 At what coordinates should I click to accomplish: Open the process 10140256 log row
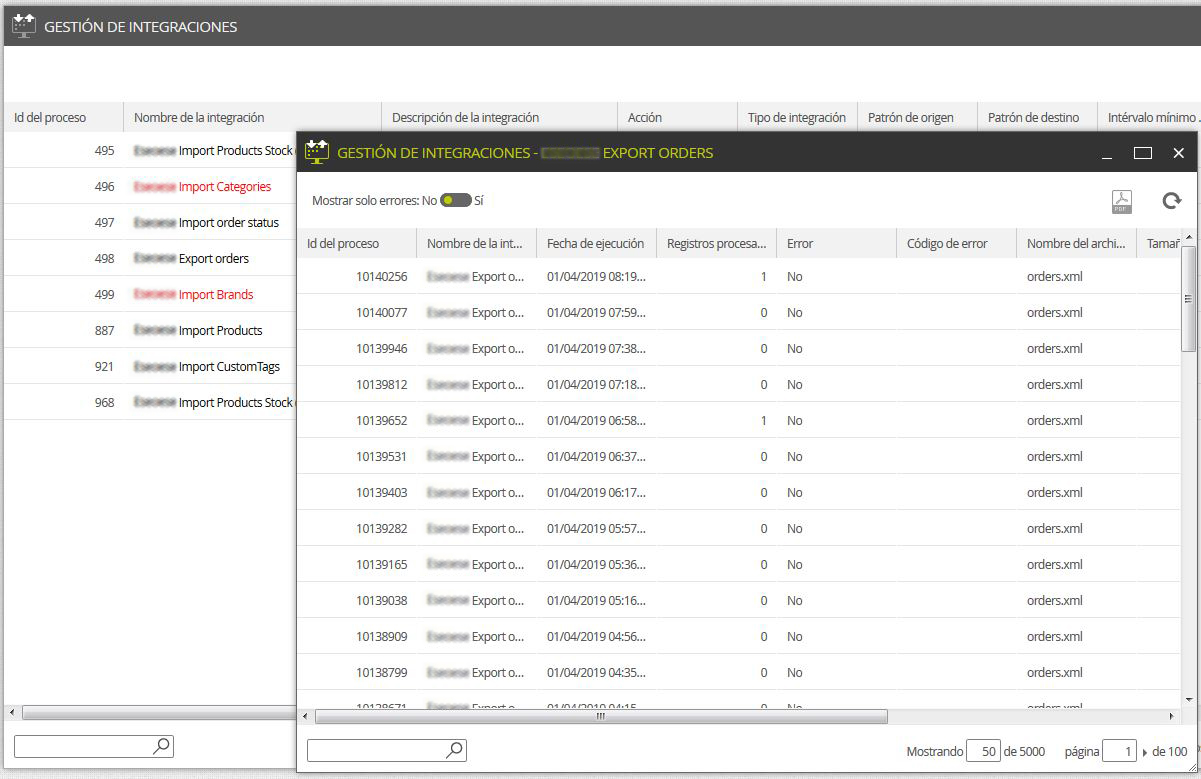coord(738,276)
